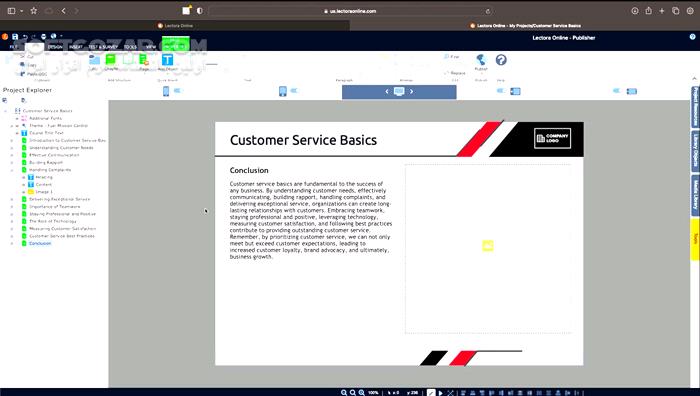
Task: Select the Effective Communication page in the tree
Action: point(54,155)
